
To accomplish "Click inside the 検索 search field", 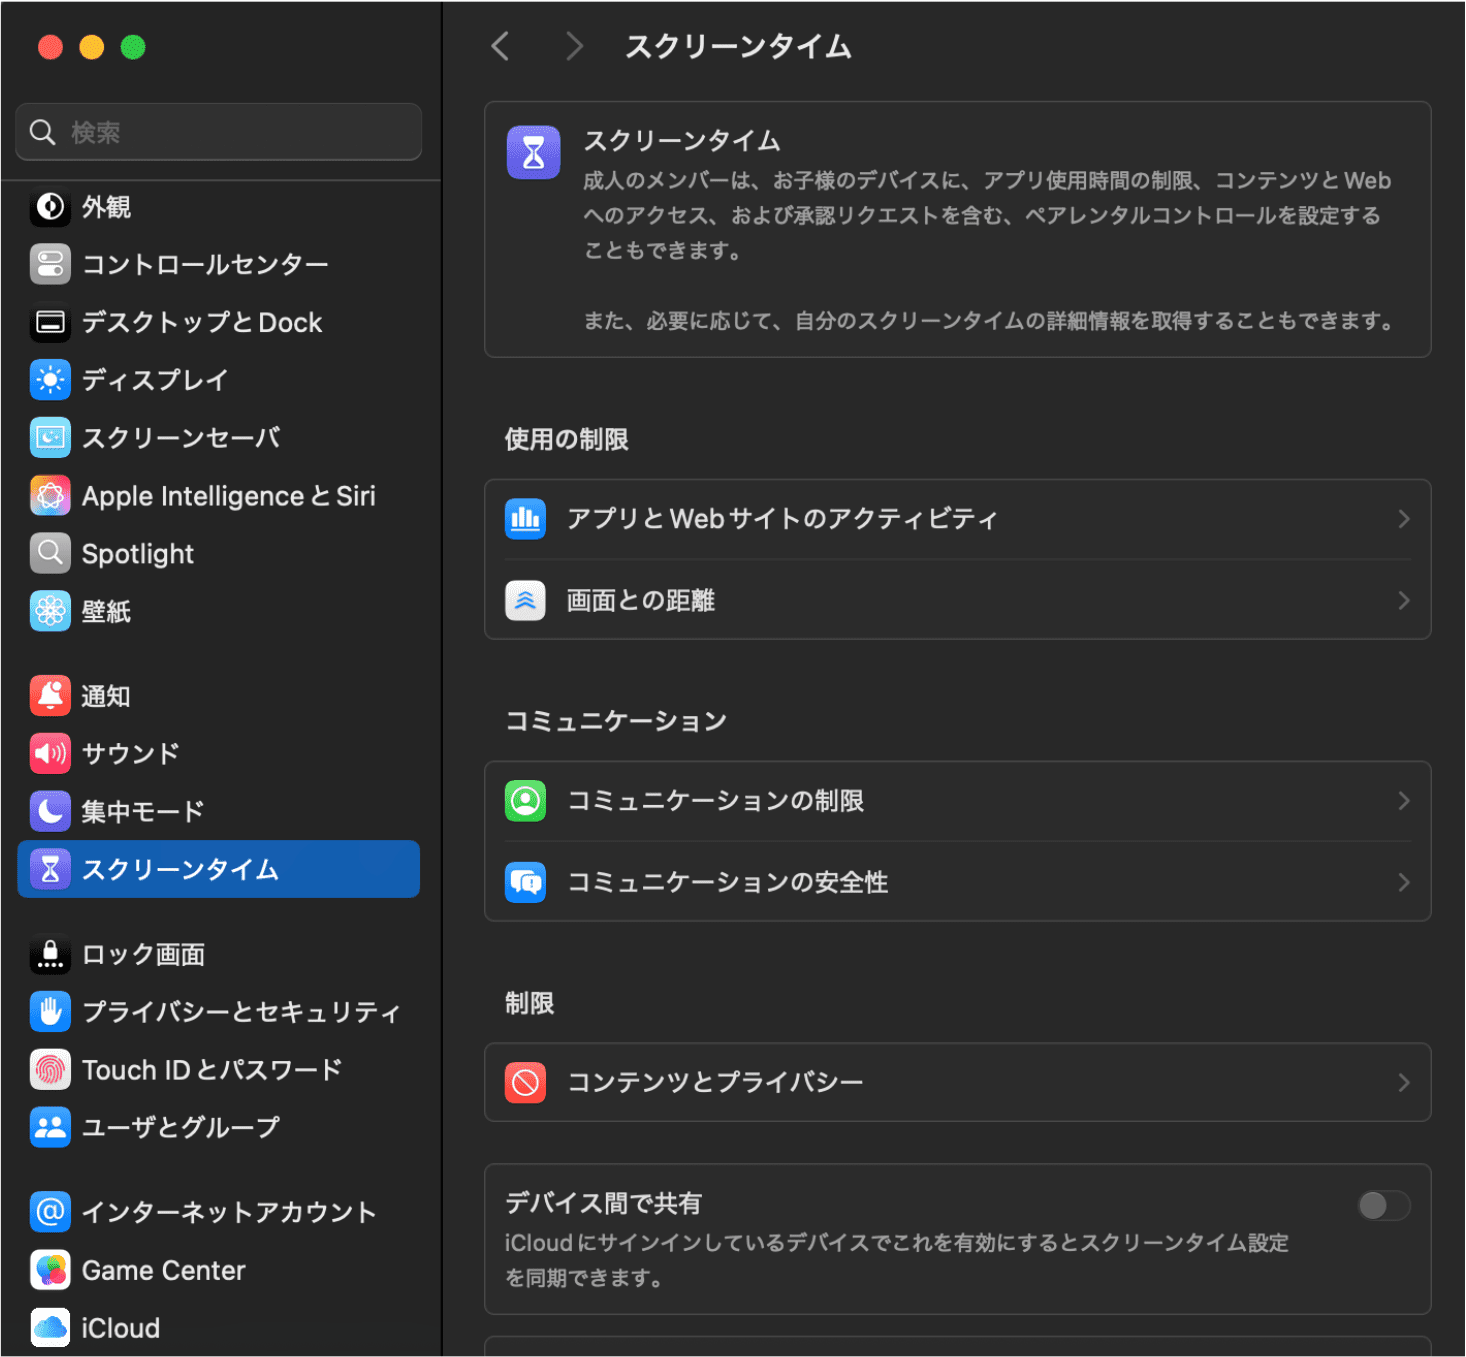I will point(218,131).
